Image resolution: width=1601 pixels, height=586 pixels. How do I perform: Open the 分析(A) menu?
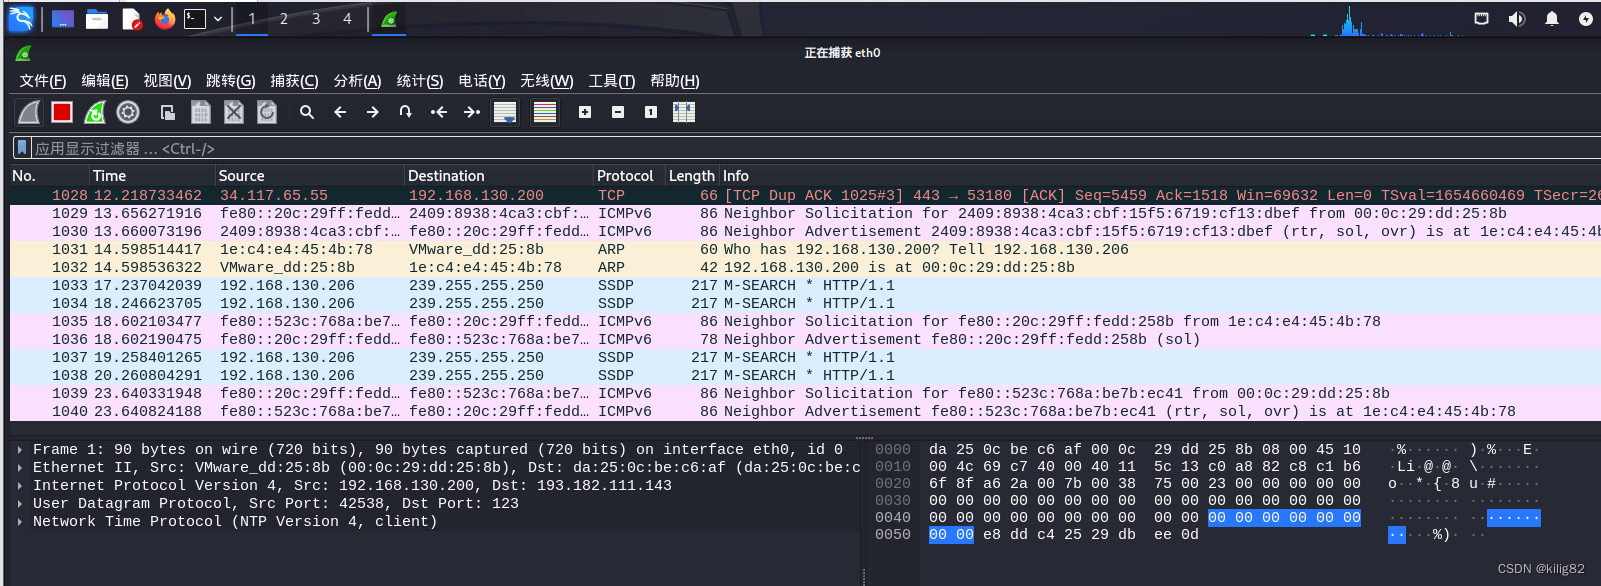[357, 81]
